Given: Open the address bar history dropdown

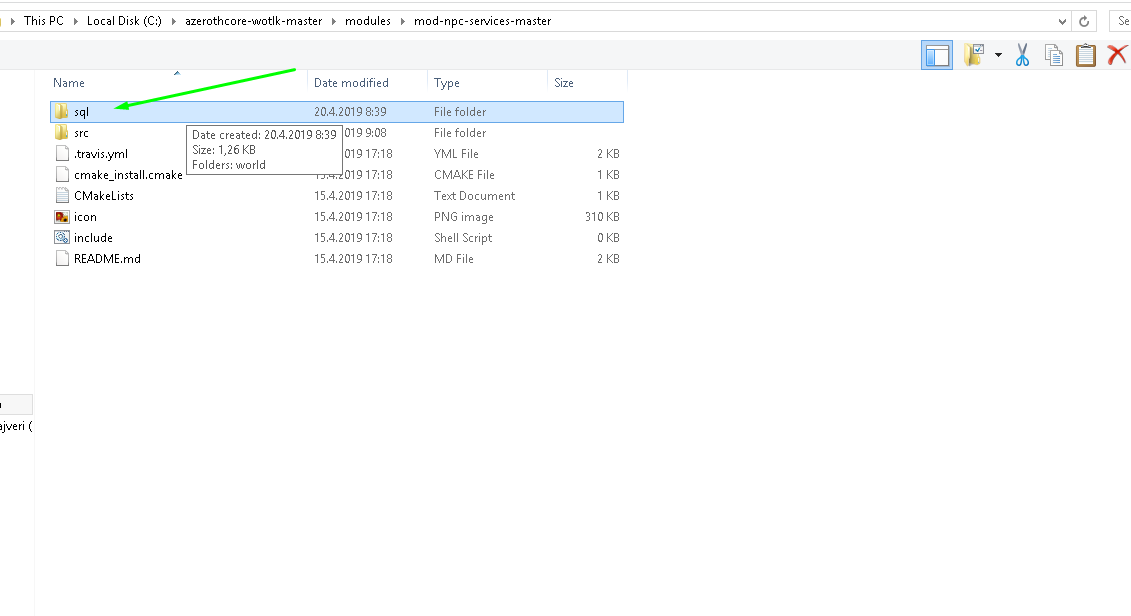Looking at the screenshot, I should pyautogui.click(x=1062, y=21).
